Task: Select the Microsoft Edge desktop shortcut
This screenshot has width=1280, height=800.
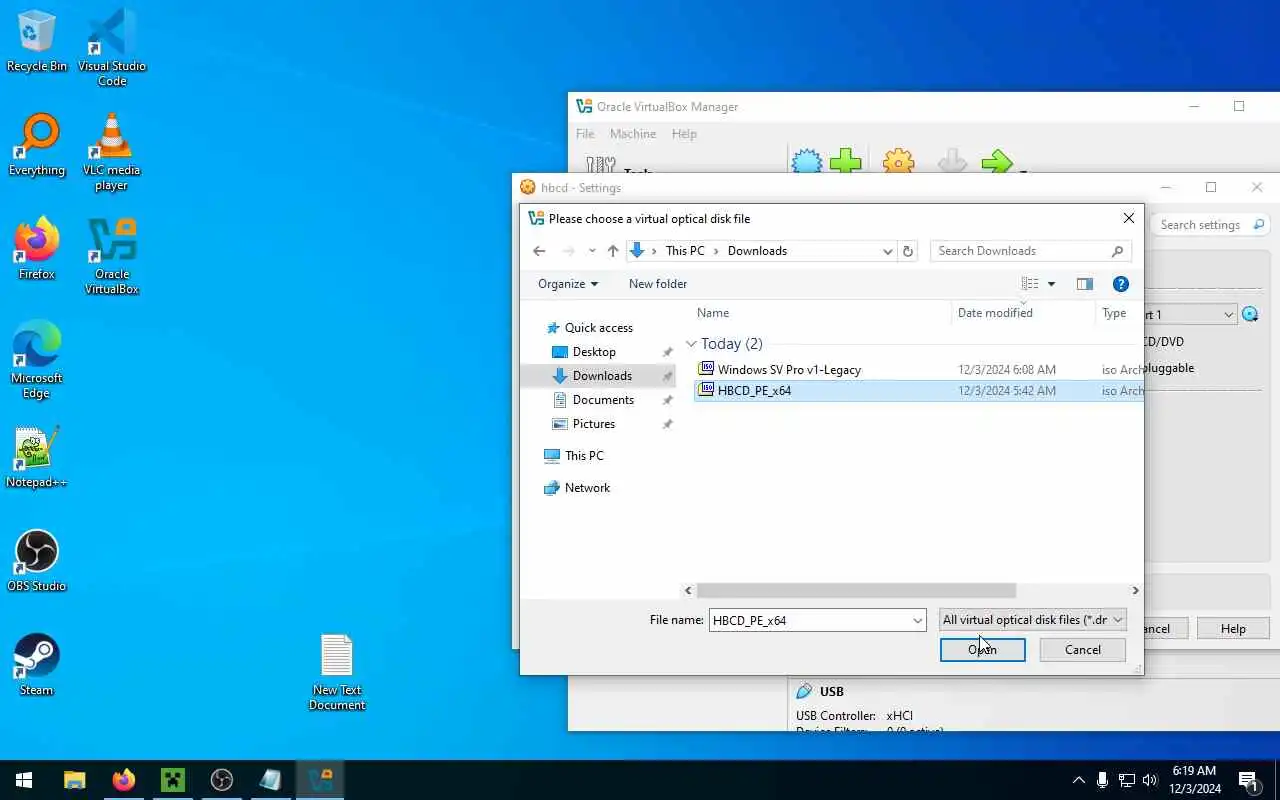Action: tap(37, 360)
